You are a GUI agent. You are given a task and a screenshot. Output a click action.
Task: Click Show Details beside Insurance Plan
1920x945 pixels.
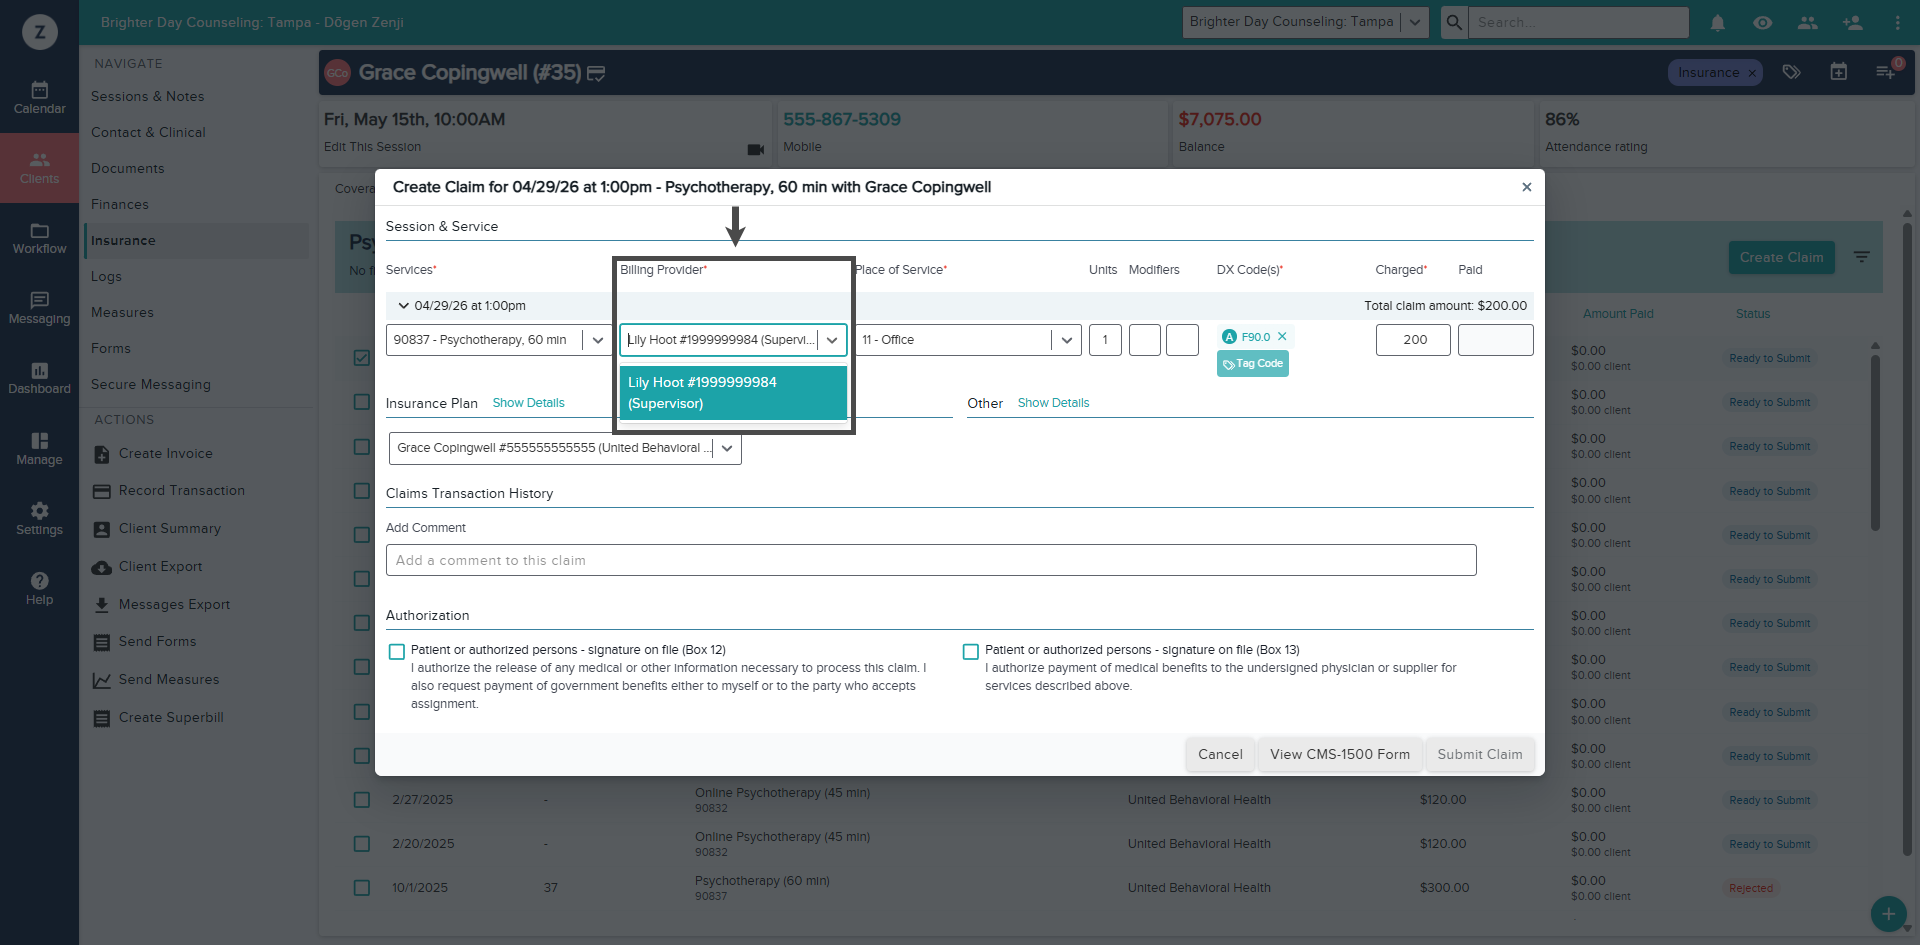[x=528, y=403]
